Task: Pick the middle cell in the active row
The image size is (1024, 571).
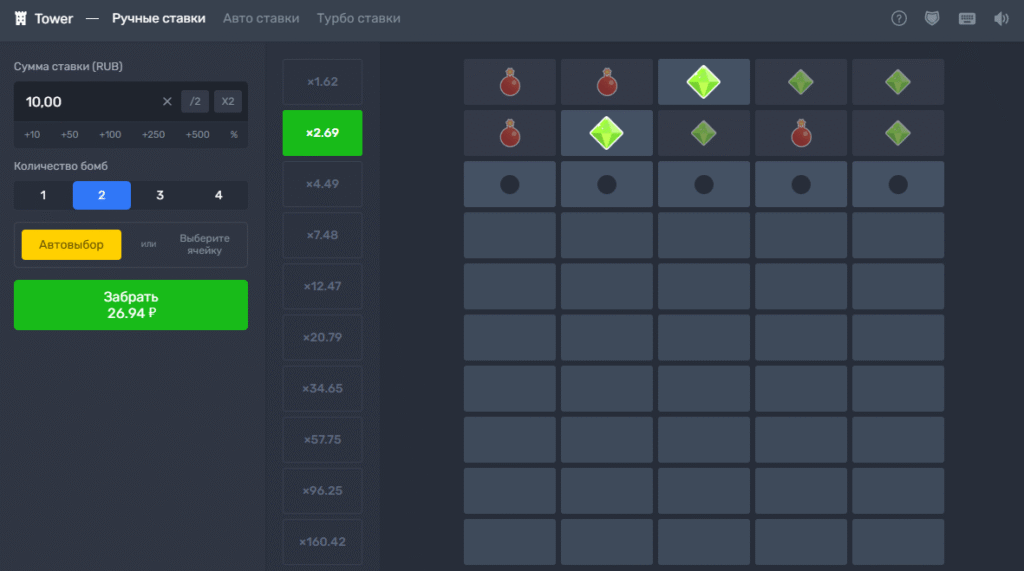Action: (x=704, y=184)
